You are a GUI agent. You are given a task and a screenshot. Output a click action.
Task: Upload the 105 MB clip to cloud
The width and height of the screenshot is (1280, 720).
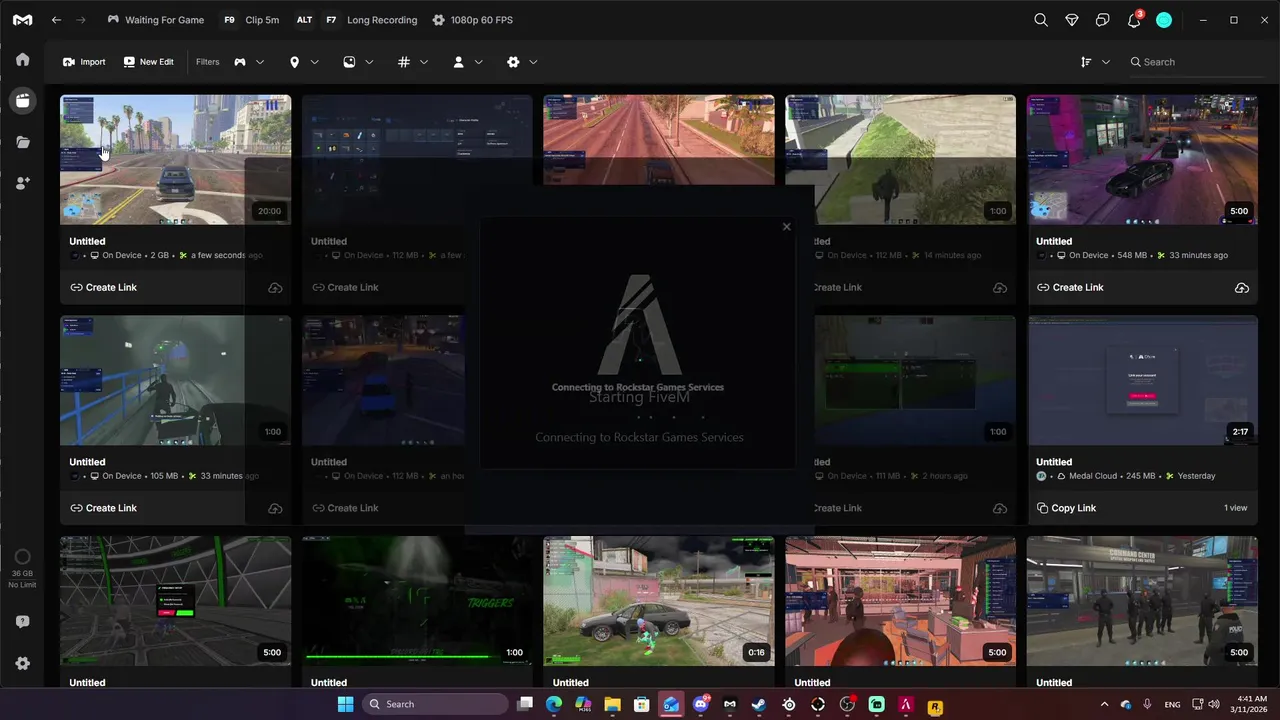275,509
